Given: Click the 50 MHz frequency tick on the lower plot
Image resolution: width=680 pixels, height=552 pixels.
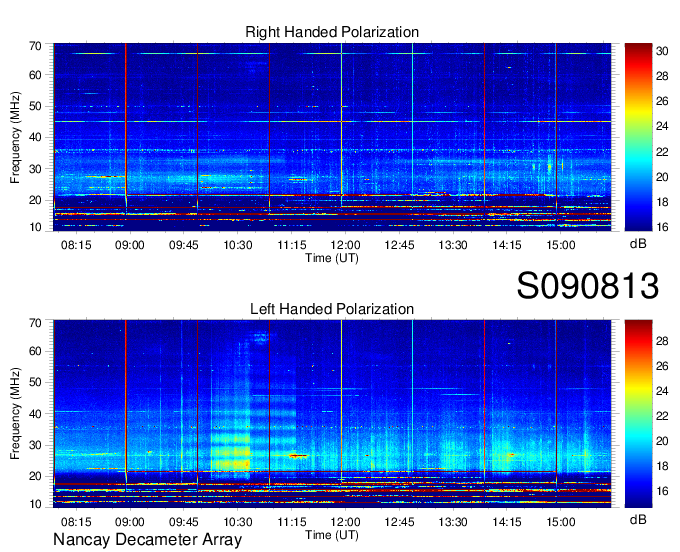Looking at the screenshot, I should point(35,382).
